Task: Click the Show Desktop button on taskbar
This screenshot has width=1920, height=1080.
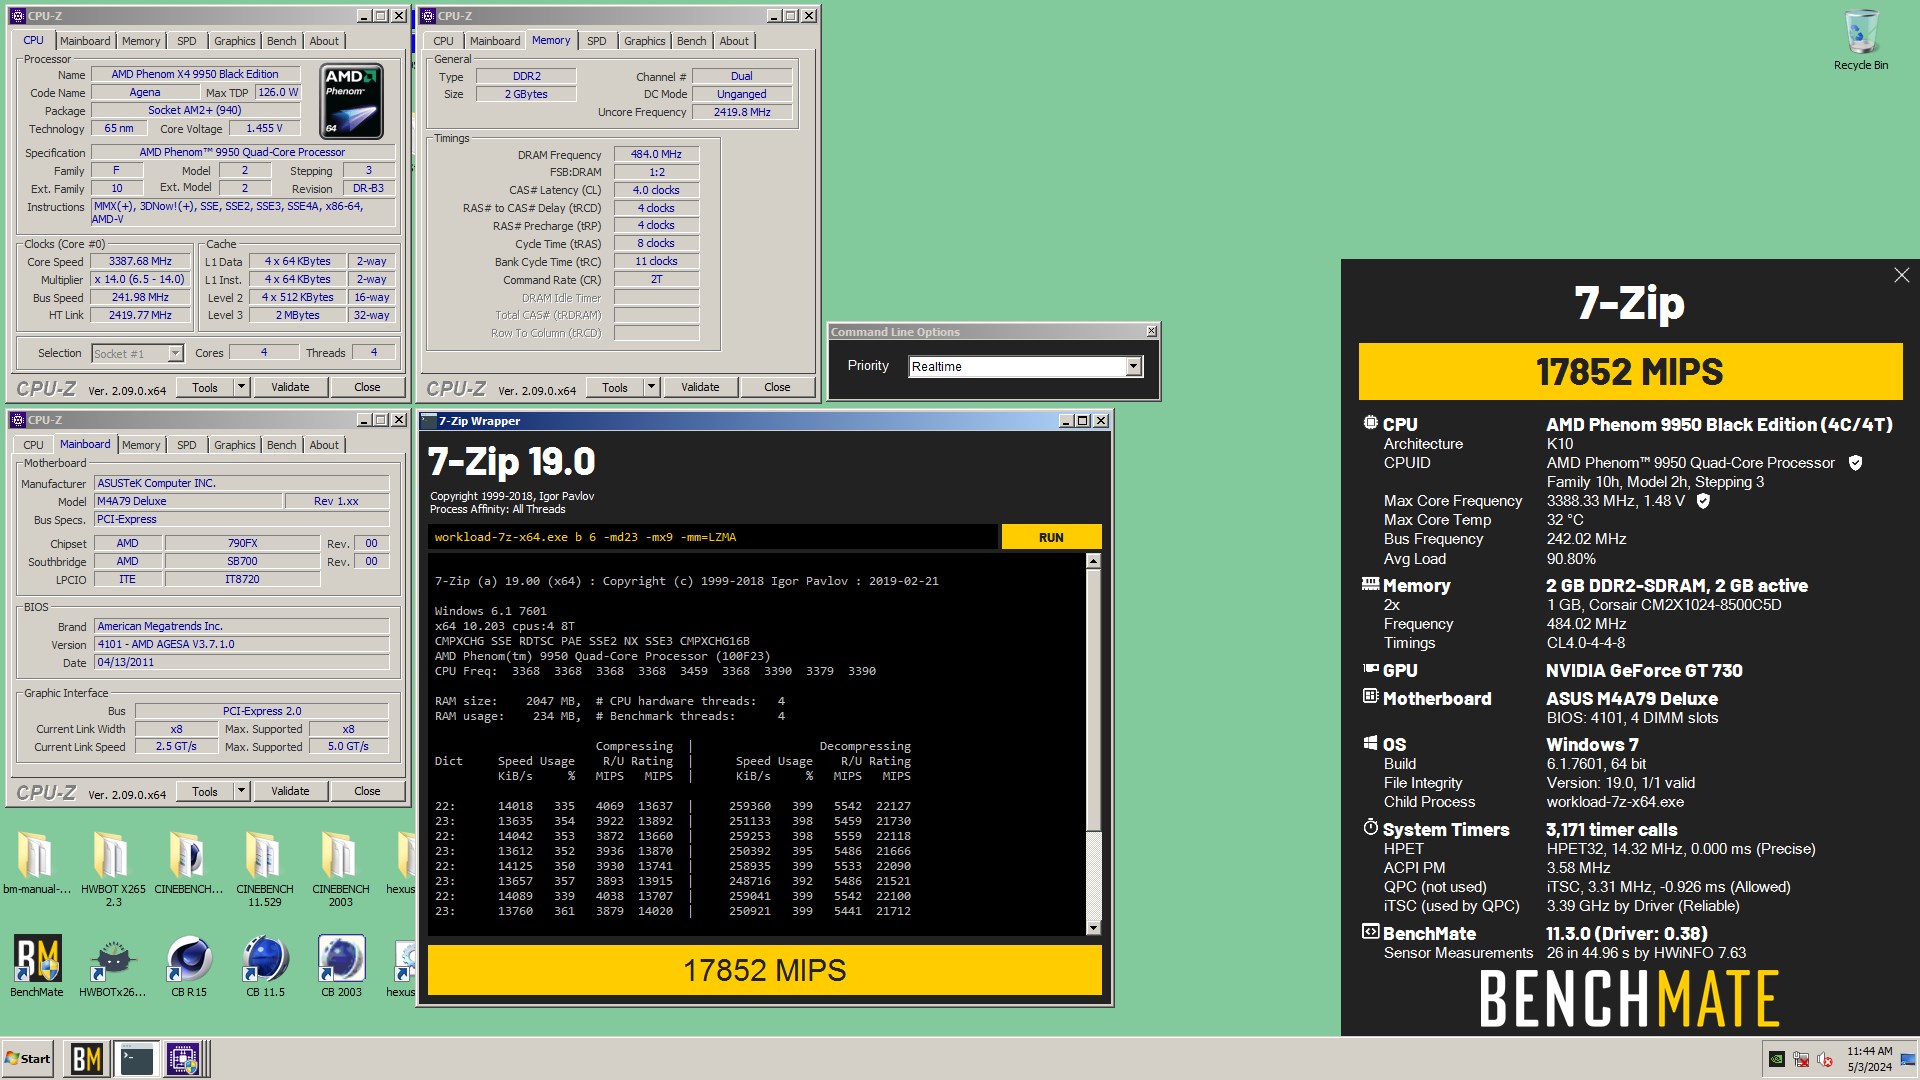Action: point(1909,1059)
